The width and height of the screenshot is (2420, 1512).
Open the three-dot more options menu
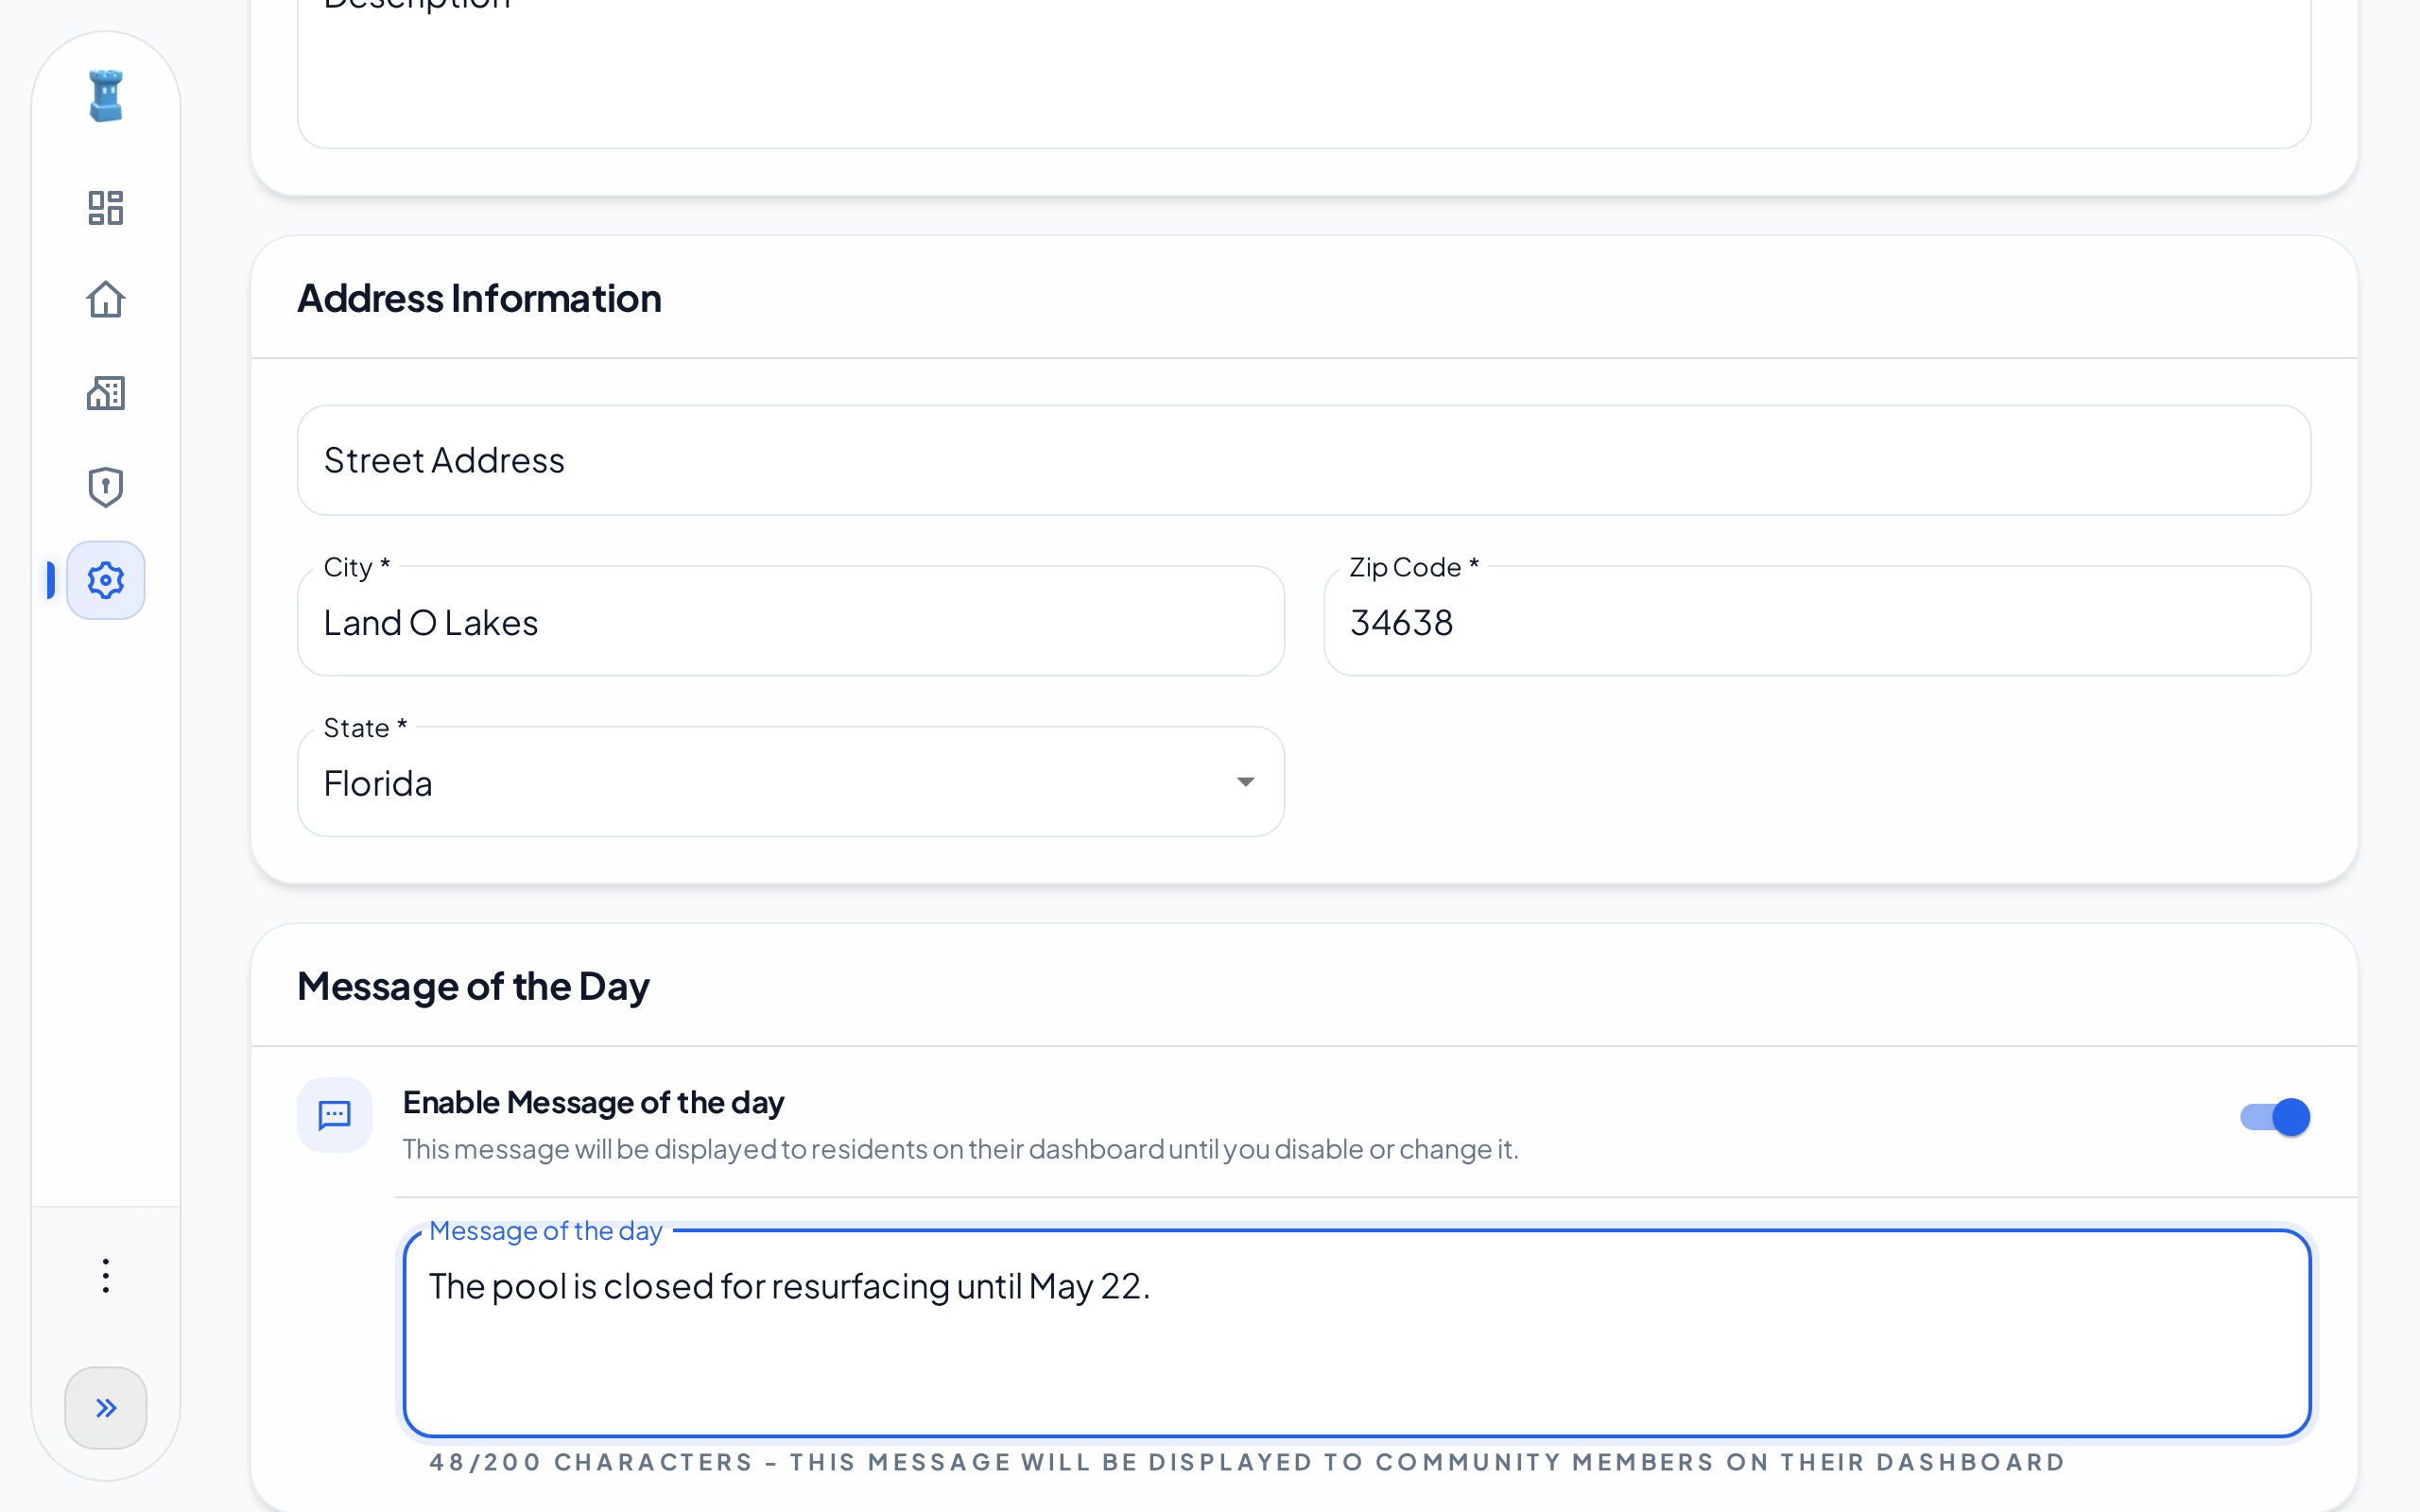pyautogui.click(x=106, y=1276)
